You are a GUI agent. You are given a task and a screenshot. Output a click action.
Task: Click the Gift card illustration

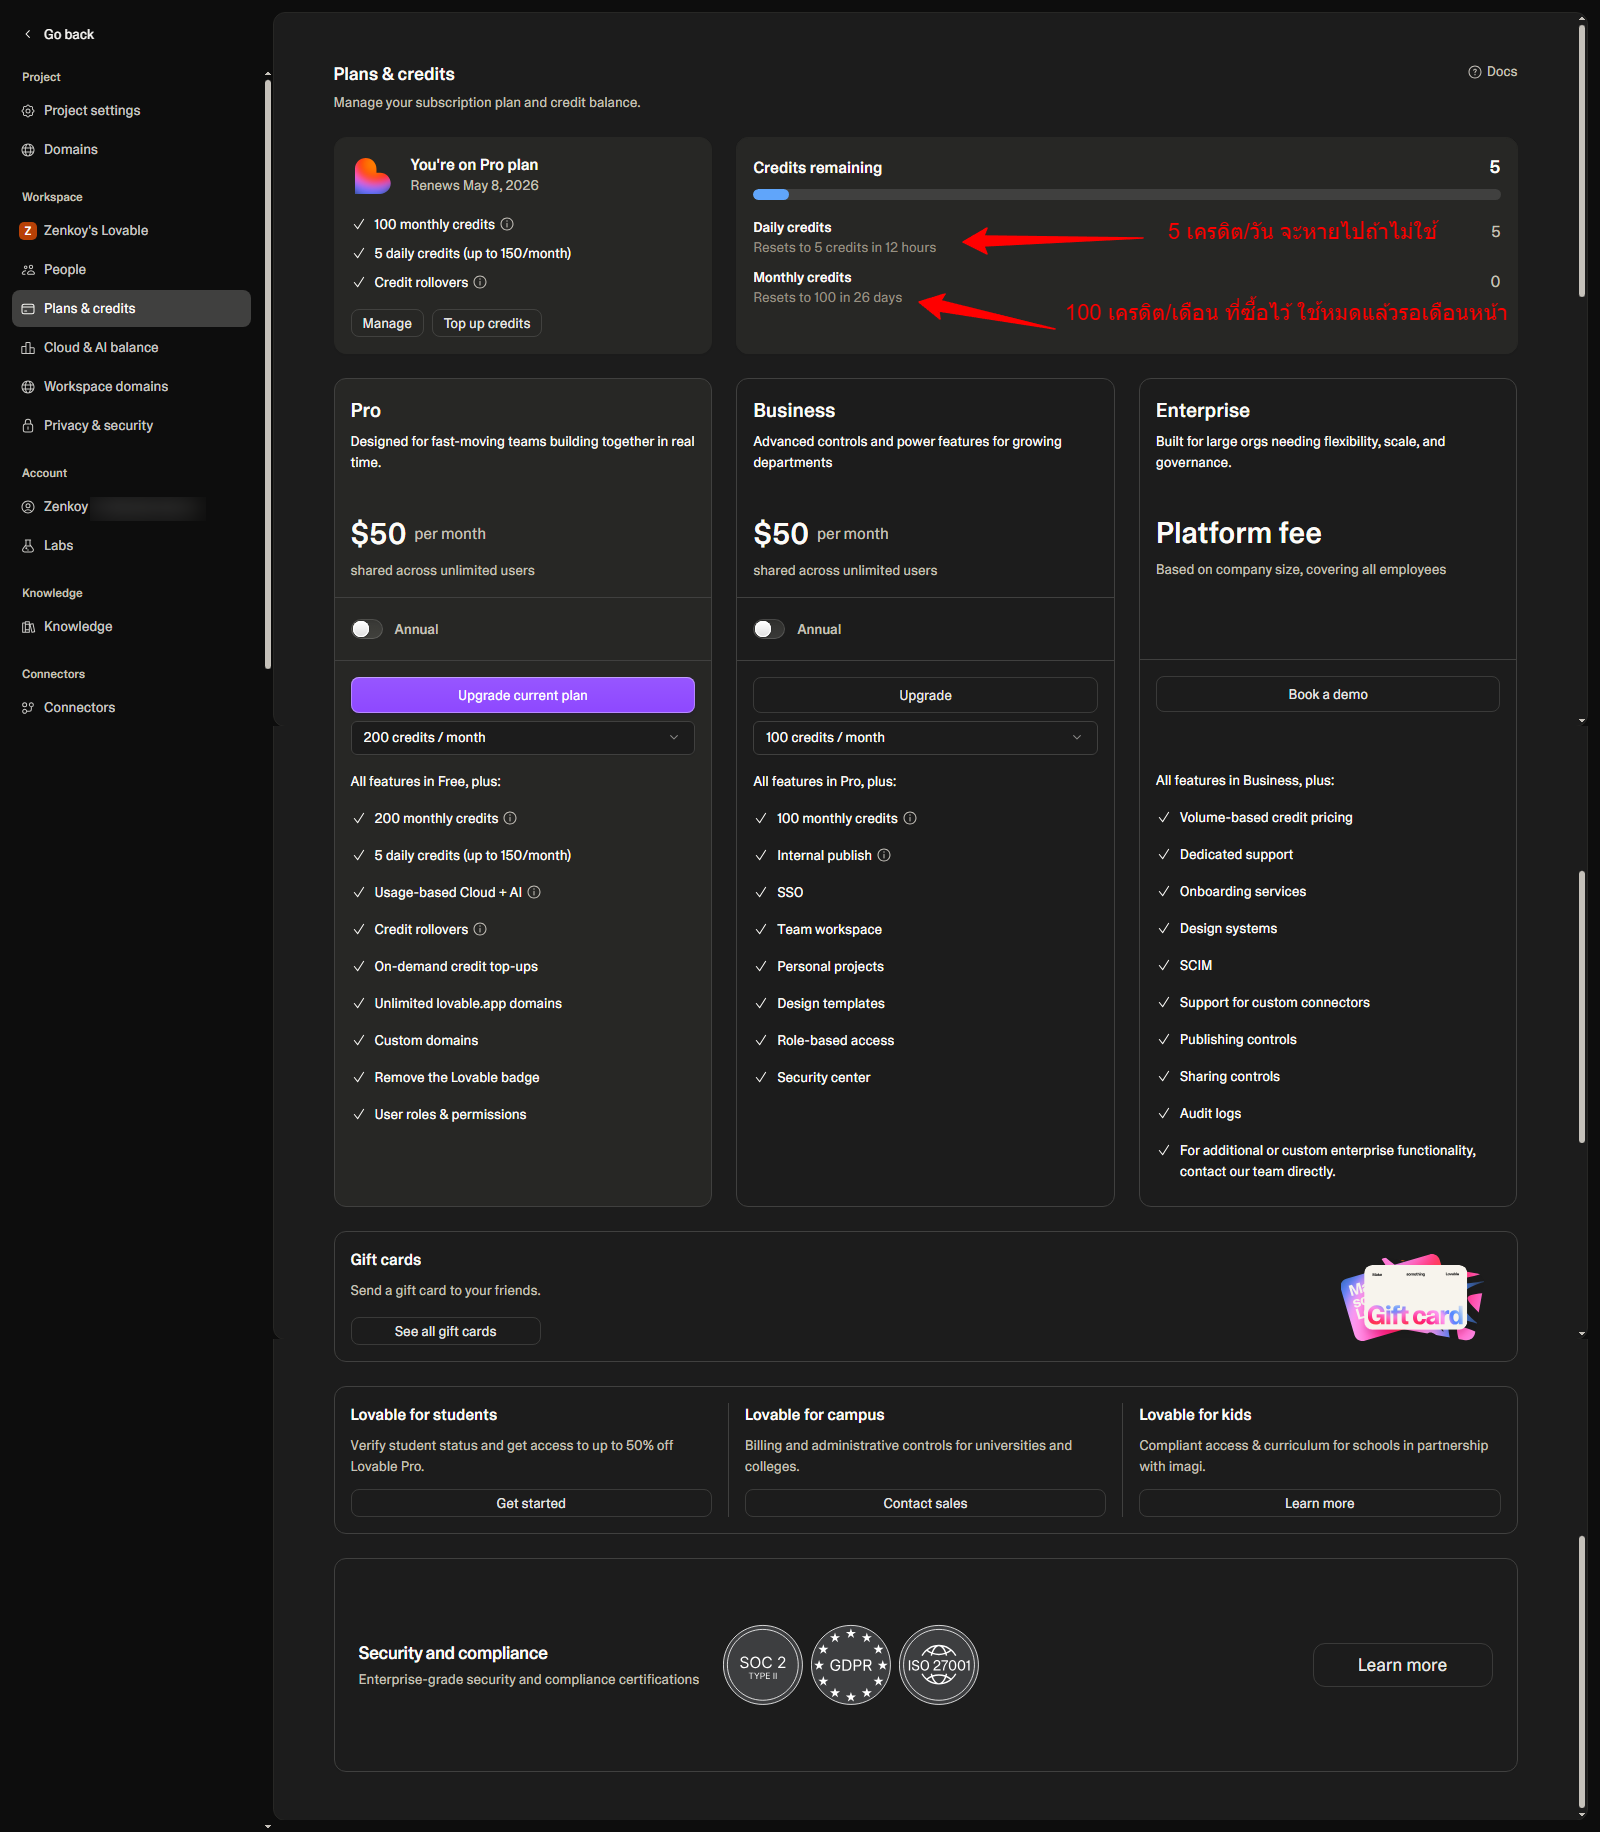pyautogui.click(x=1412, y=1298)
